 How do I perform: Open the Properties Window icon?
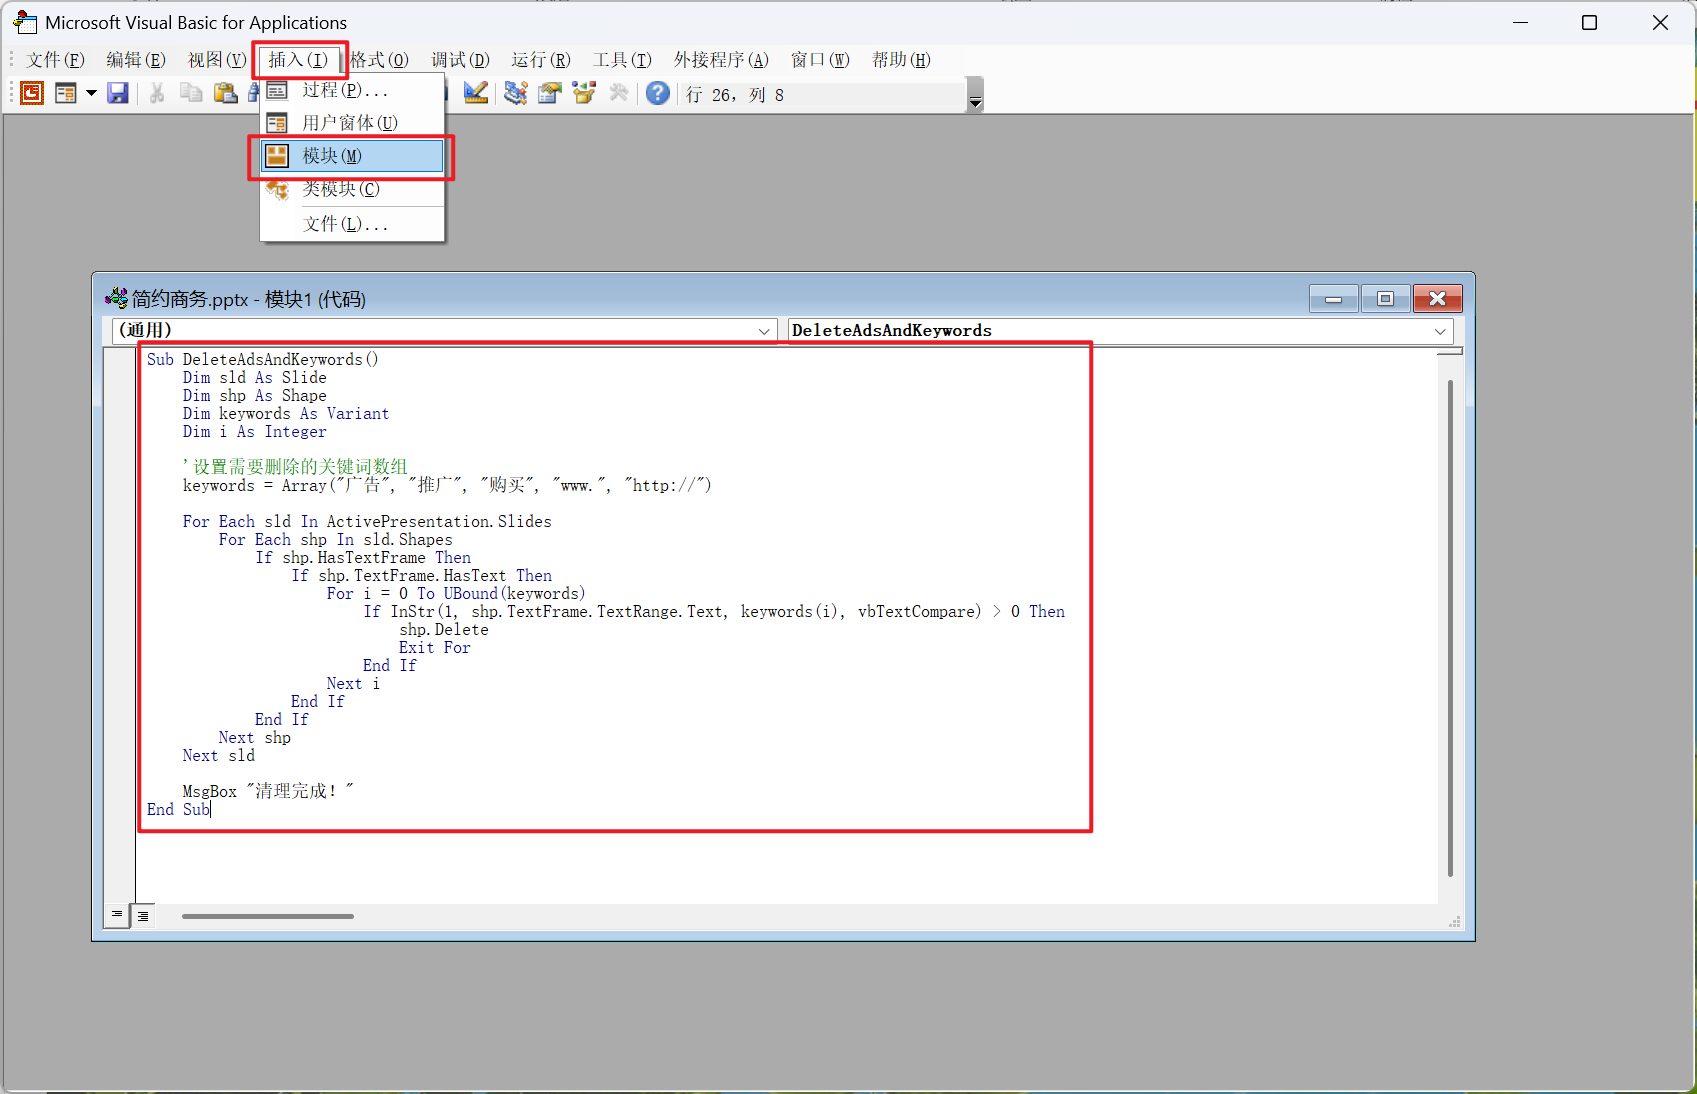(550, 94)
